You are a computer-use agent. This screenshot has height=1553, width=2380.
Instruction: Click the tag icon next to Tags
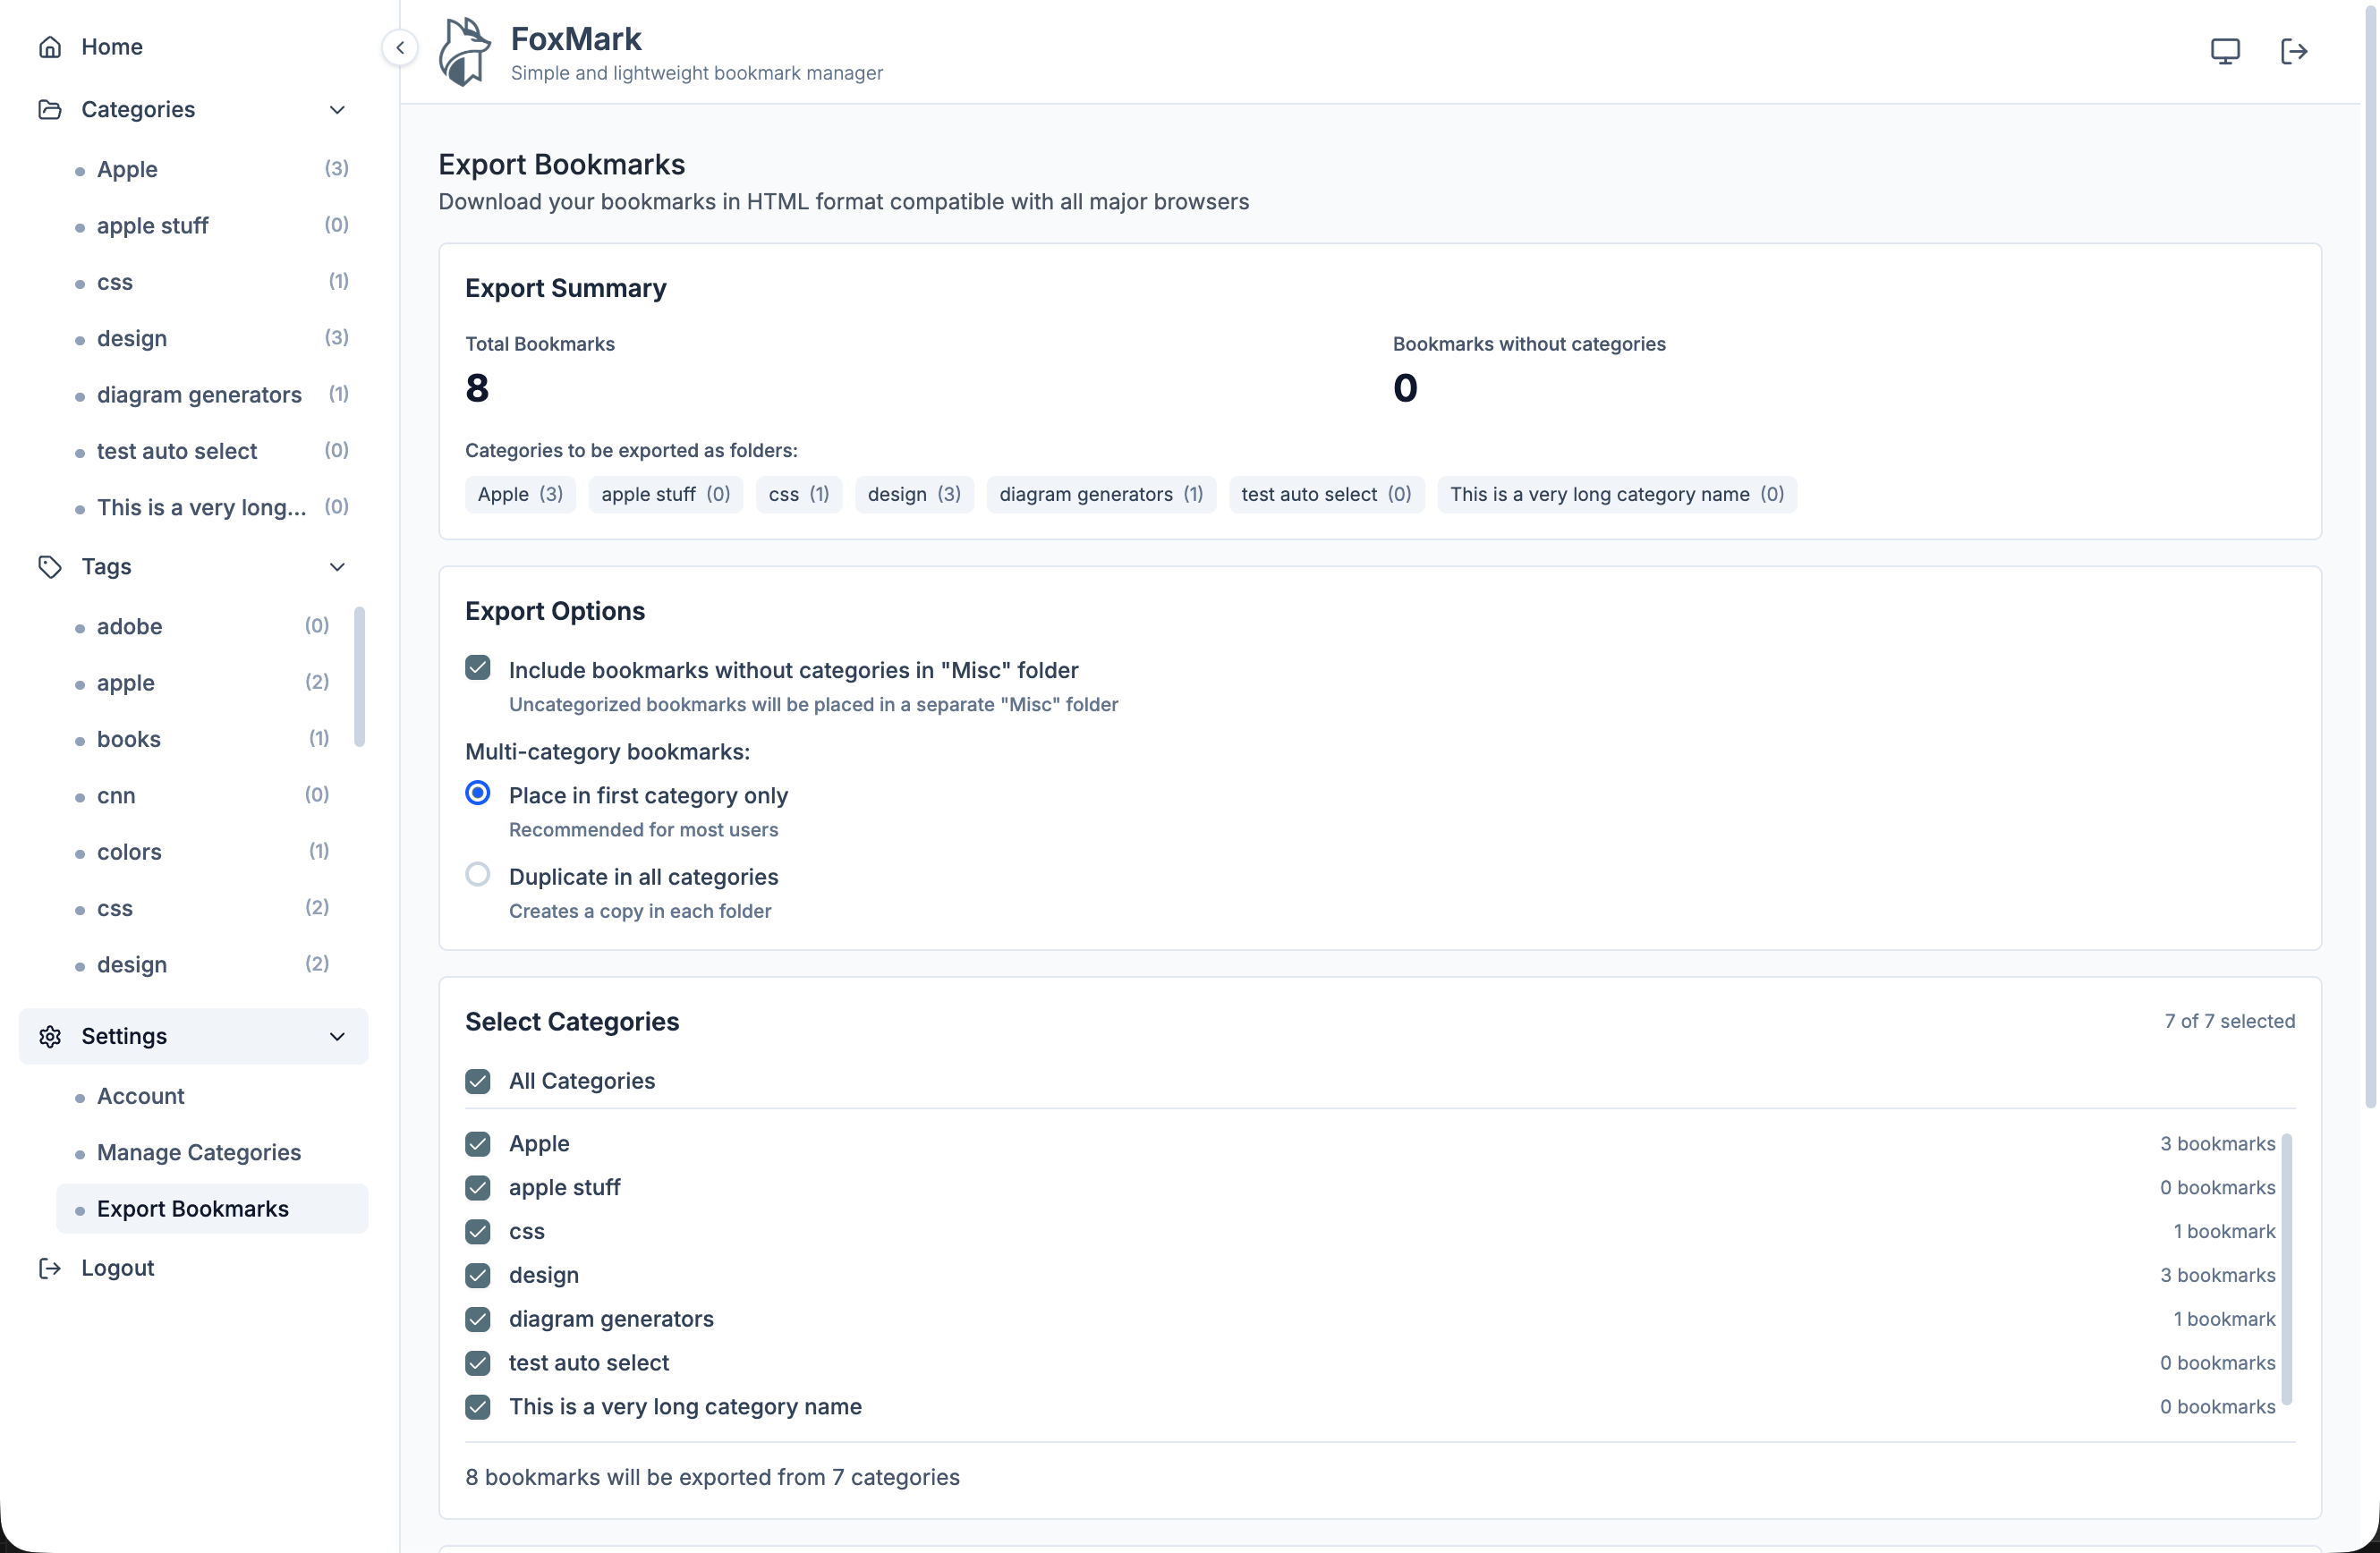[x=50, y=566]
